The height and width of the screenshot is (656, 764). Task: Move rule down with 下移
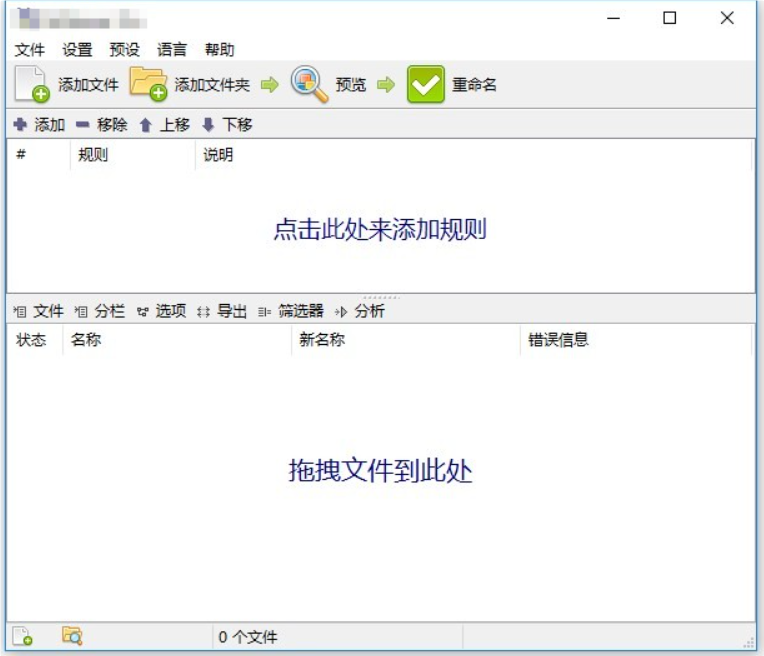click(x=227, y=125)
